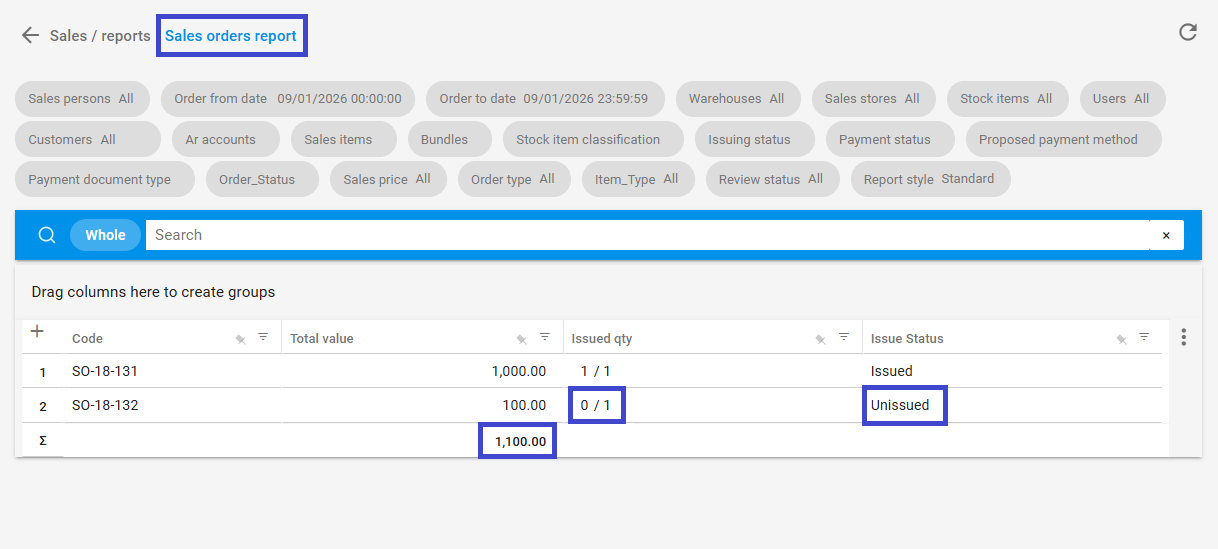This screenshot has height=549, width=1218.
Task: Choose the Report style Standard chip
Action: [930, 179]
